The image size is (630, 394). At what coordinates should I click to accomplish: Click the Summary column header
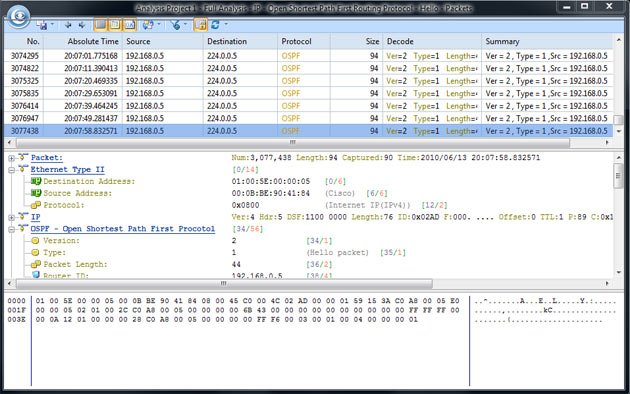(x=547, y=41)
